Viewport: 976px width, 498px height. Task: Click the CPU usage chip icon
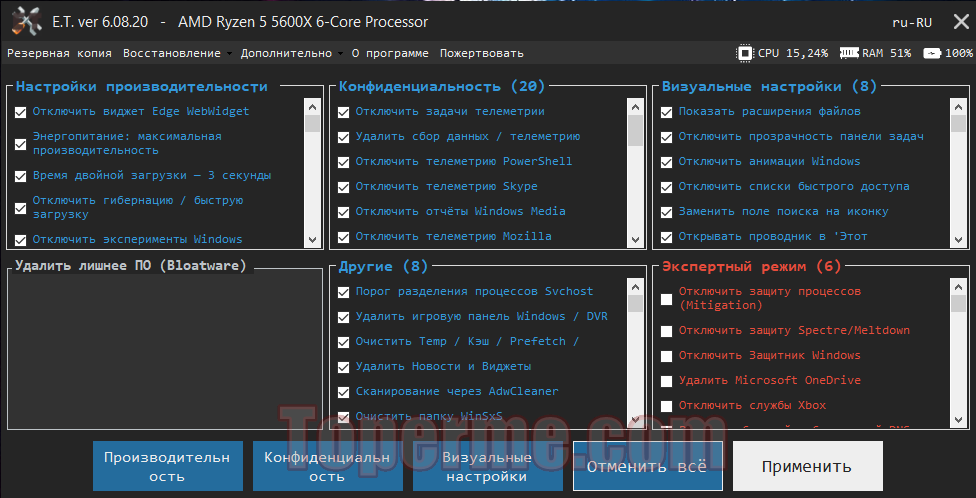[x=745, y=53]
